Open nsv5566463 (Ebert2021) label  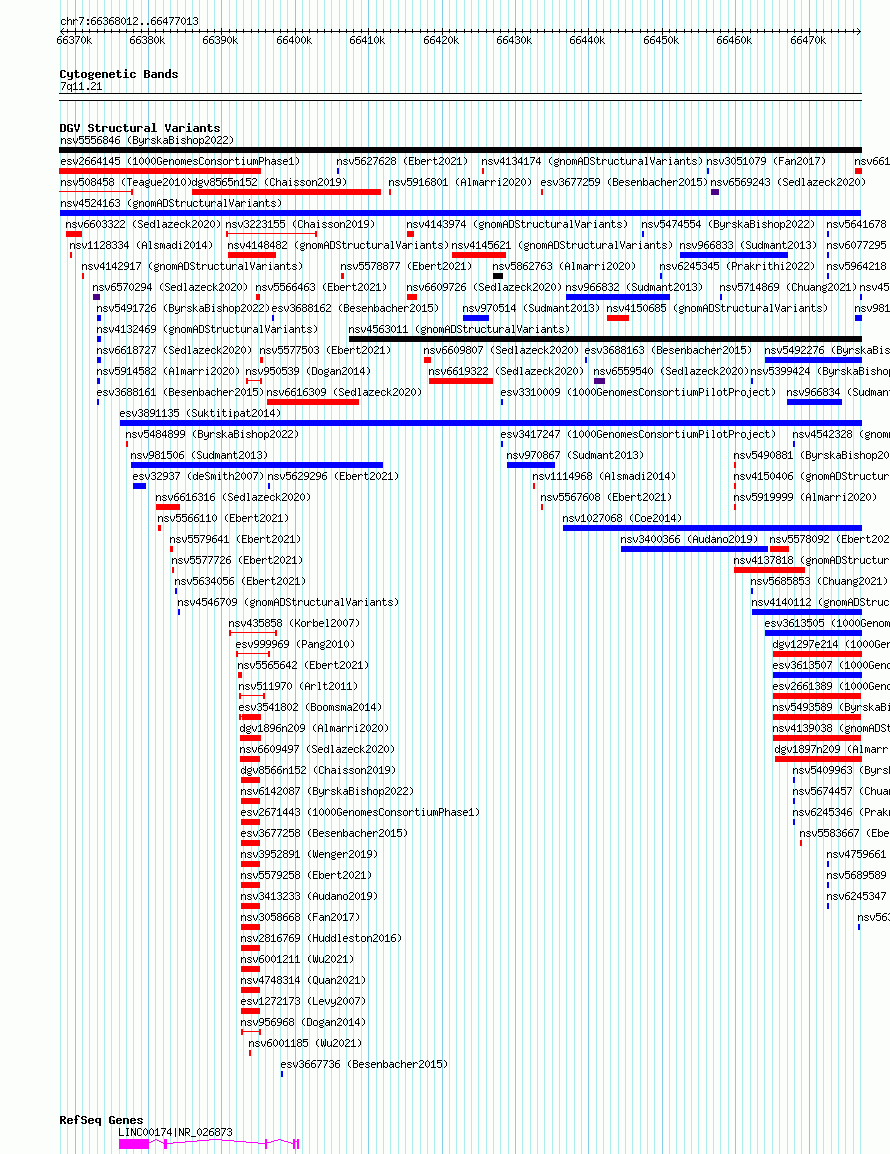point(322,287)
